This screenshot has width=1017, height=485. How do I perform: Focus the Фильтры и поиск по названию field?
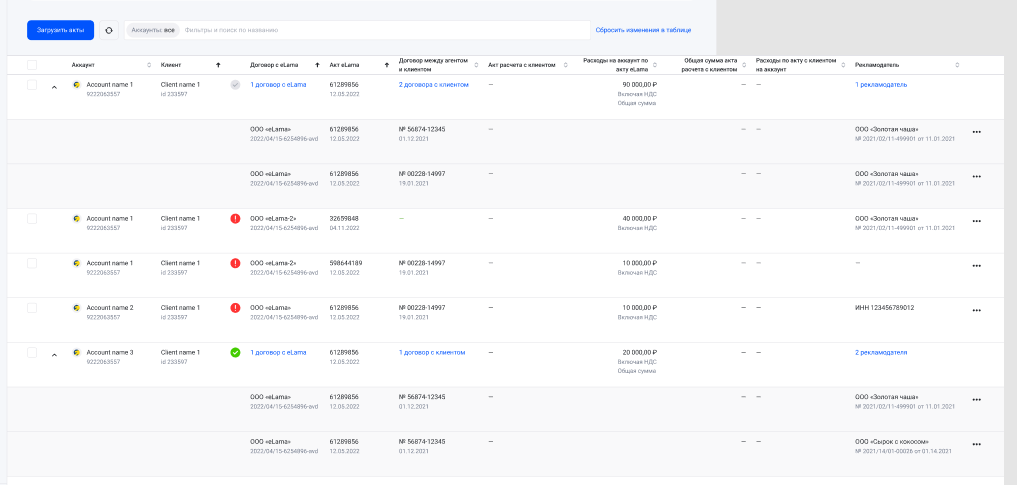[x=380, y=30]
